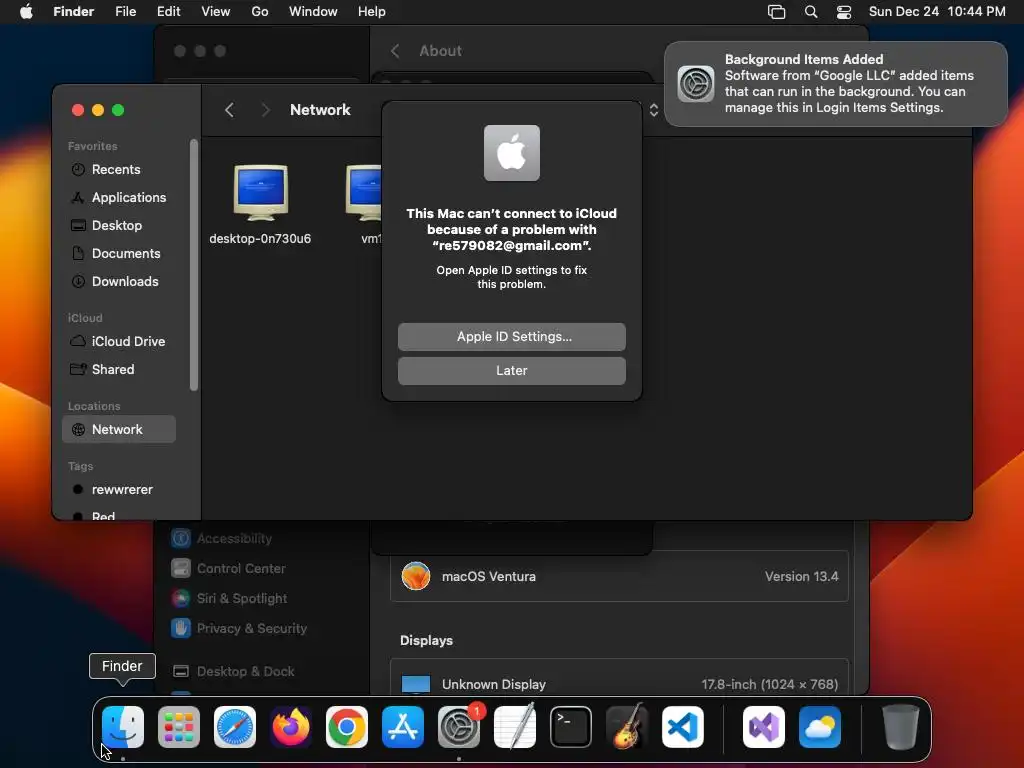The height and width of the screenshot is (768, 1024).
Task: Click the menu bar date and time
Action: (x=937, y=12)
